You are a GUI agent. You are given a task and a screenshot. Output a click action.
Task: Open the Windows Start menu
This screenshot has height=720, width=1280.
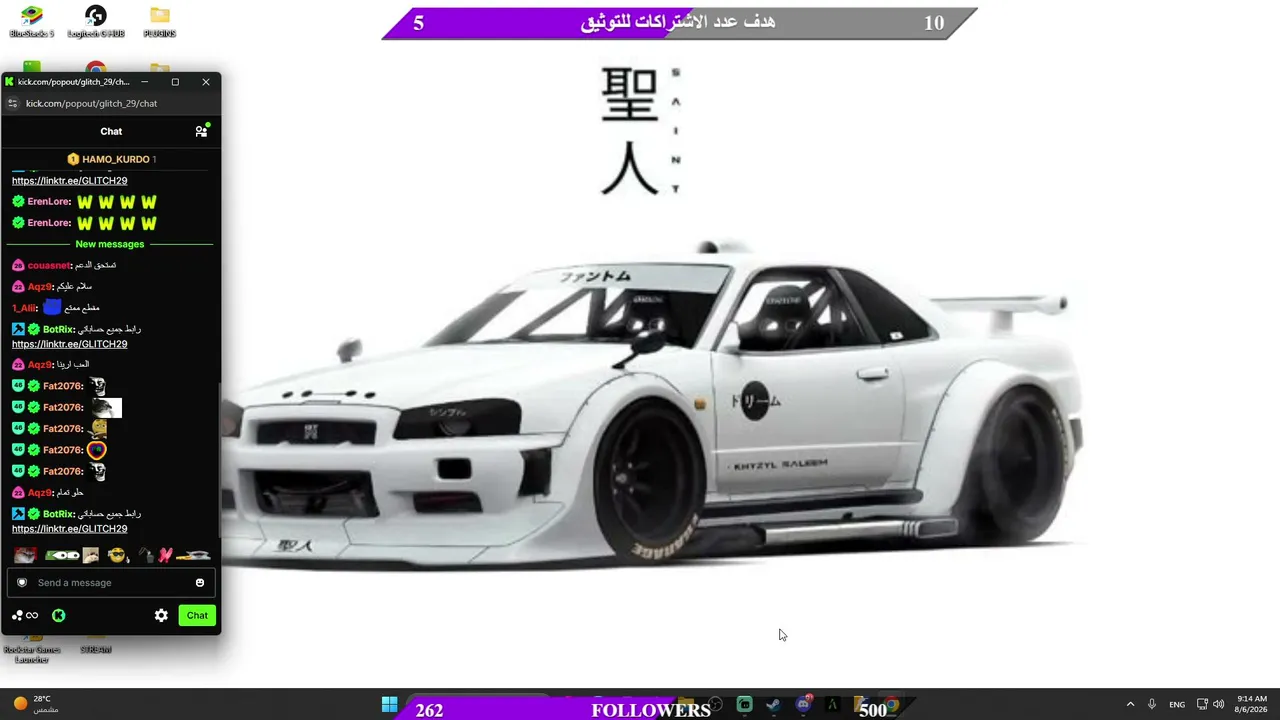[x=389, y=705]
